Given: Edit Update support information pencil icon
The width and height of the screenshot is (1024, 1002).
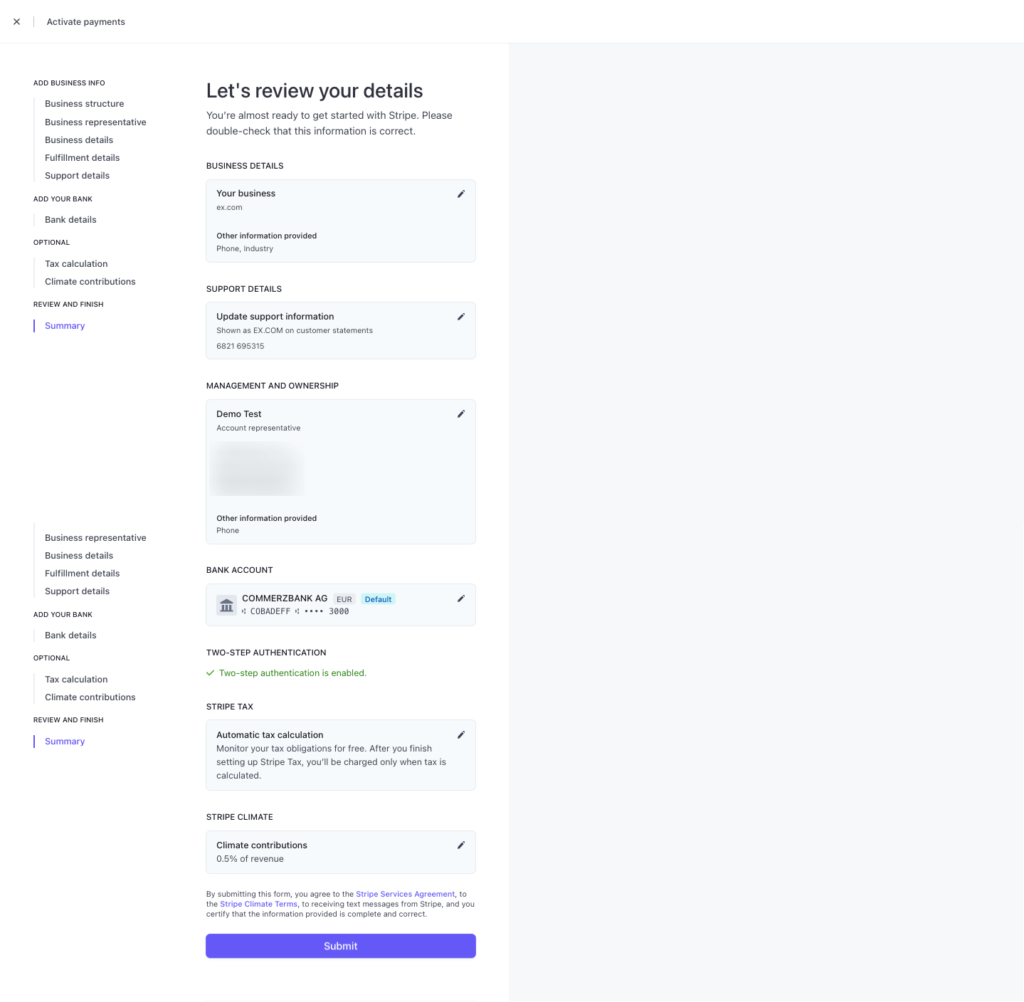Looking at the screenshot, I should (461, 316).
